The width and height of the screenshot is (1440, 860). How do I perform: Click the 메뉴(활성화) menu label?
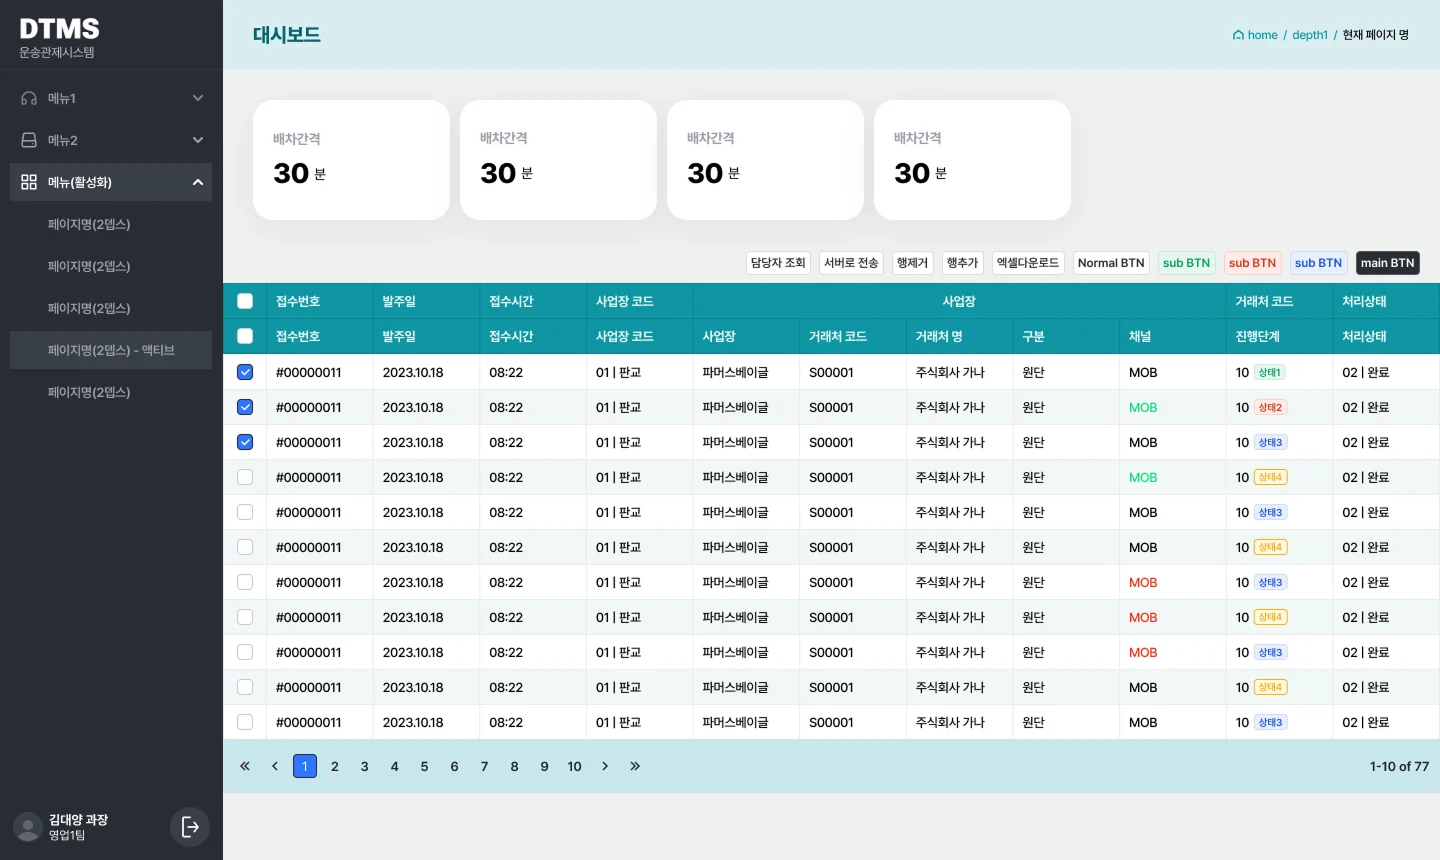(x=80, y=182)
